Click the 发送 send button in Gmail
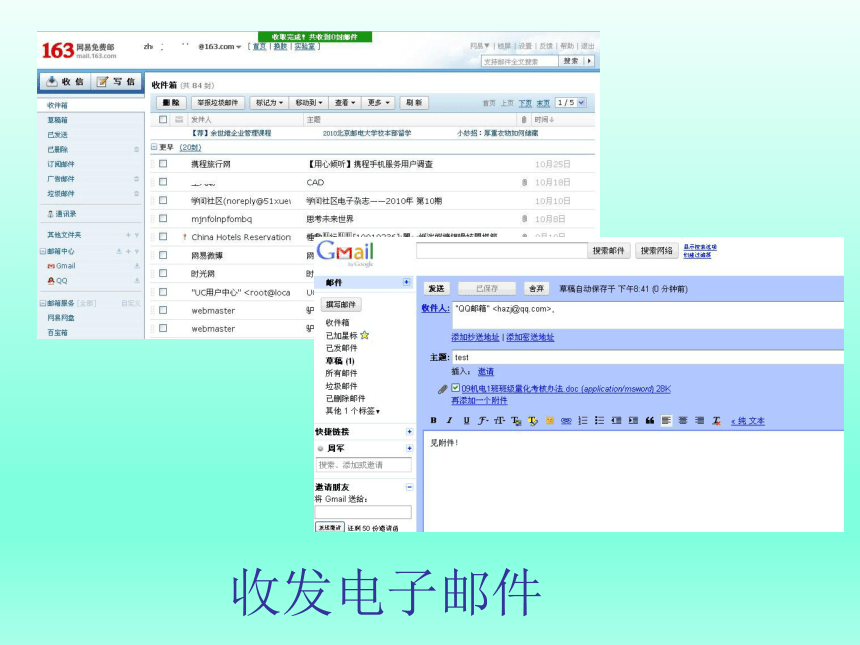Screen dimensions: 860x645 437,288
